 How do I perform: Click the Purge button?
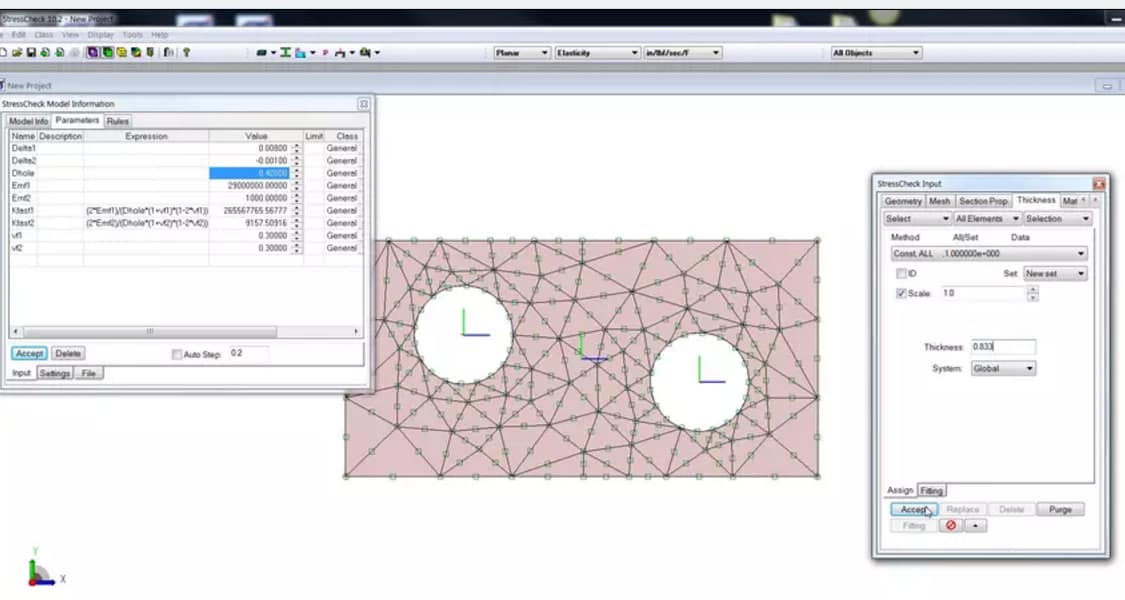(x=1060, y=510)
